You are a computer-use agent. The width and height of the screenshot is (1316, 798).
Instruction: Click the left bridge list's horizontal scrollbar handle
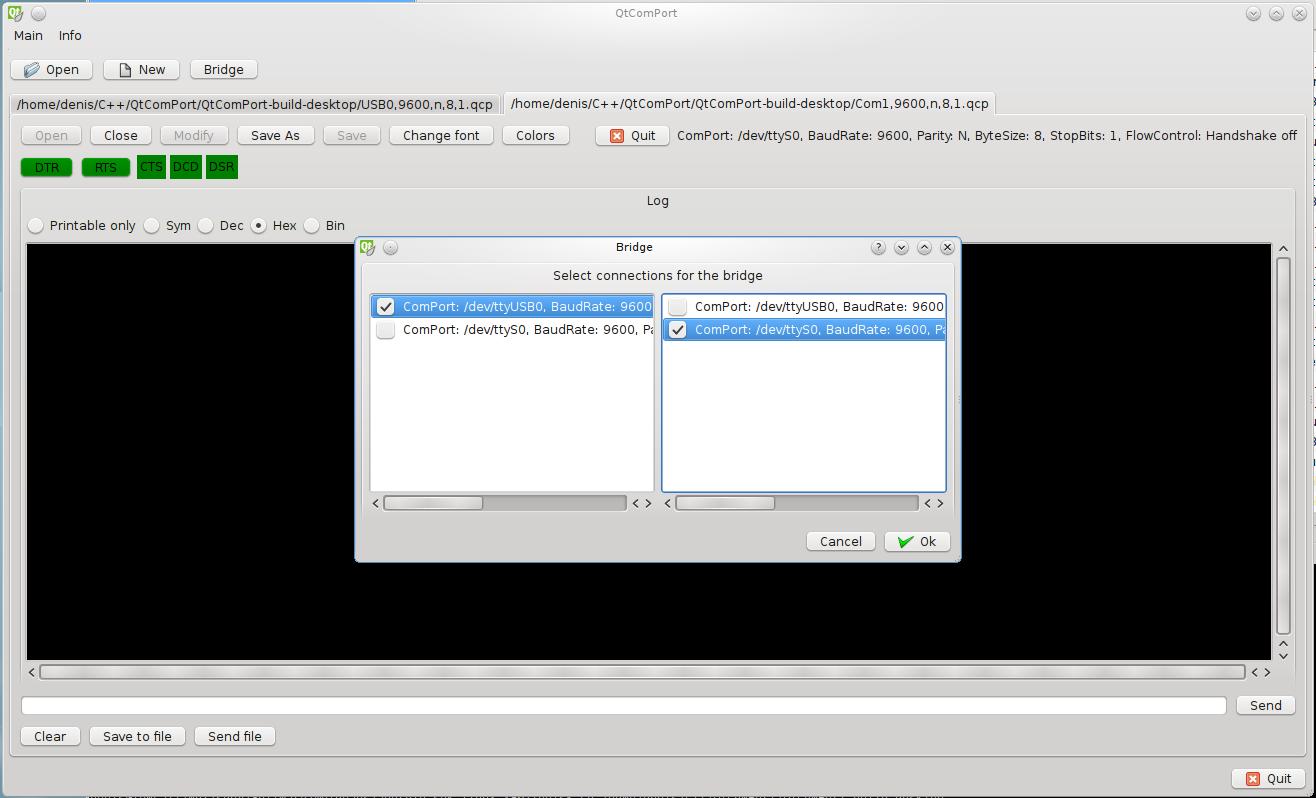click(433, 503)
